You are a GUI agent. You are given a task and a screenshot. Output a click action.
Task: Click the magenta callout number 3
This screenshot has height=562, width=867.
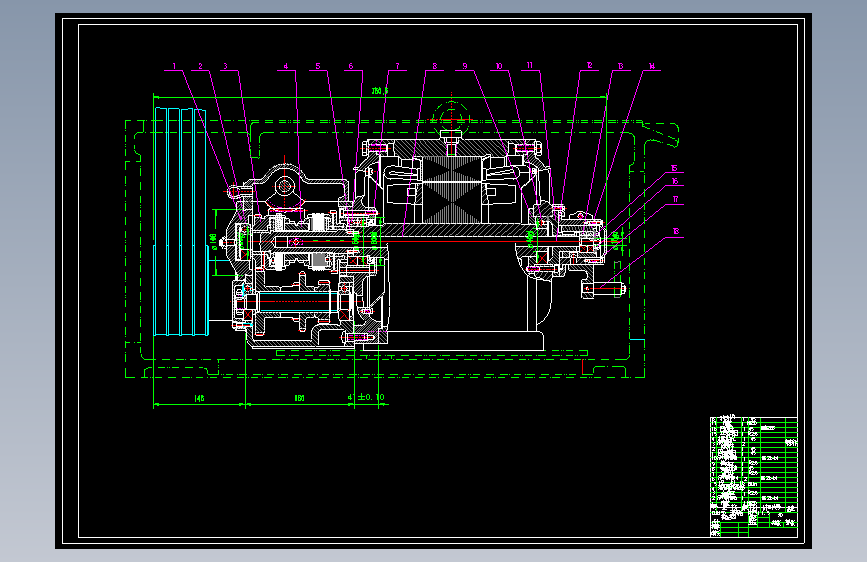225,66
